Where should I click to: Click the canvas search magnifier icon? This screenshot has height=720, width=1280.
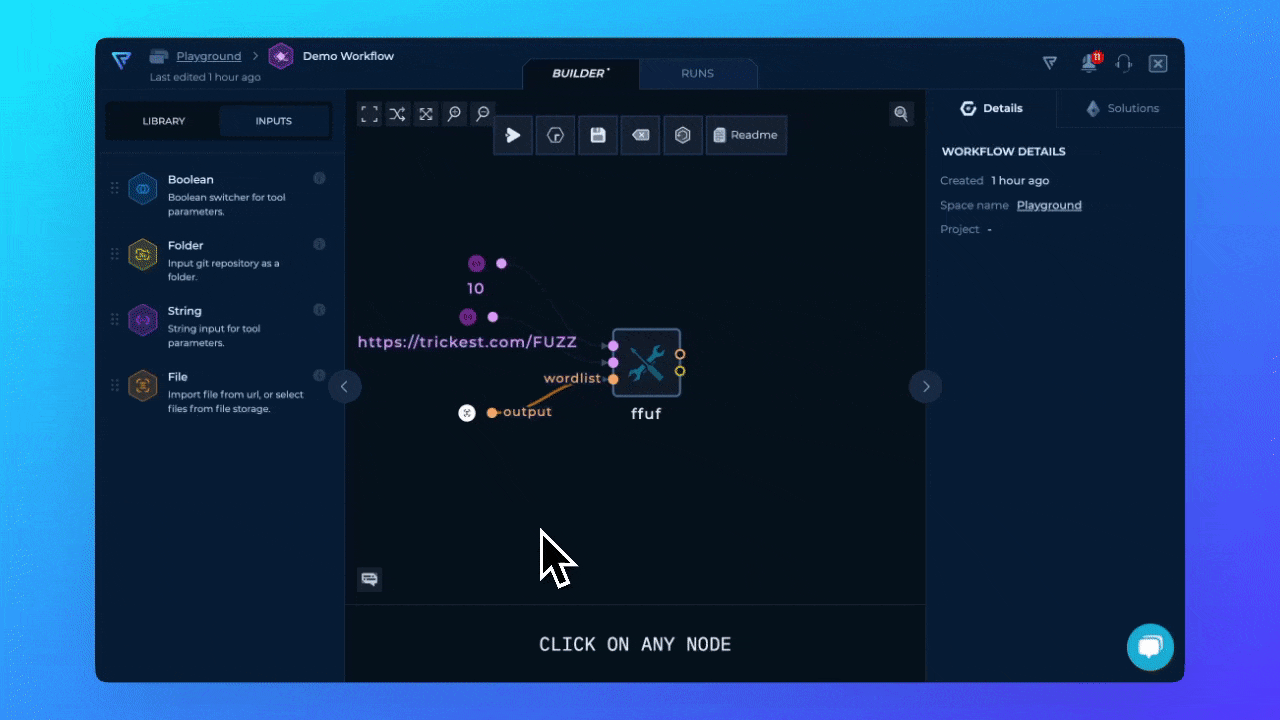point(901,114)
